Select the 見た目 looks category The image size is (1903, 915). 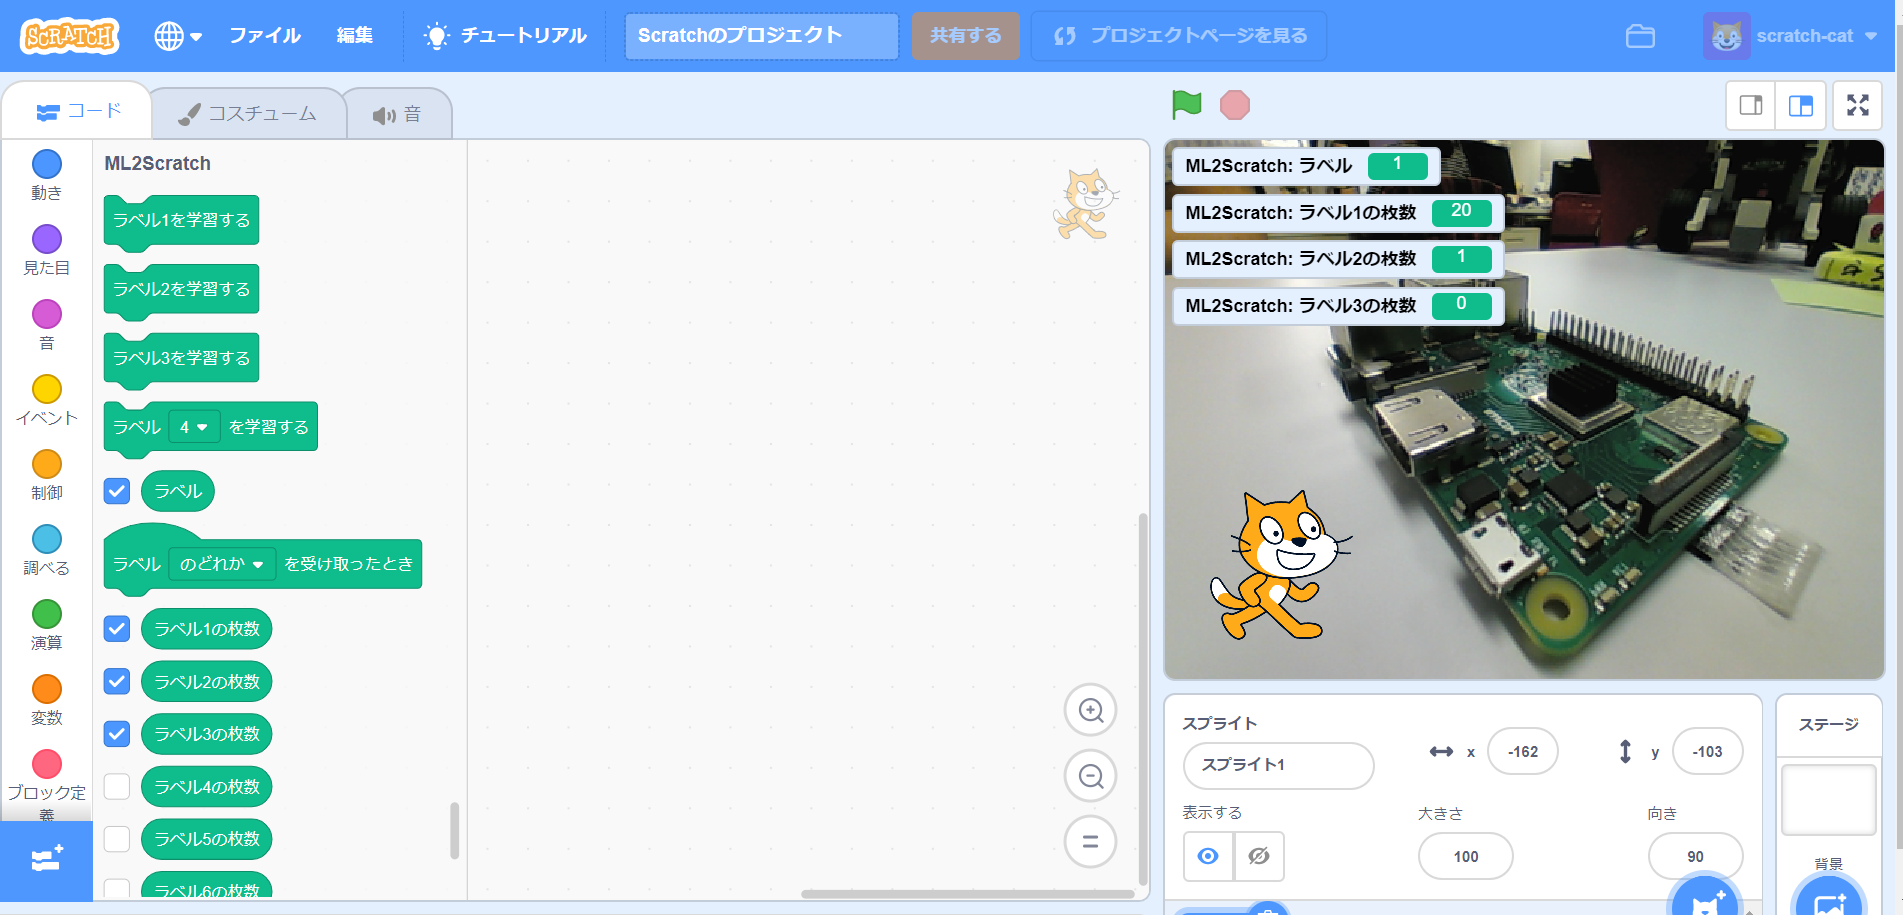(47, 250)
